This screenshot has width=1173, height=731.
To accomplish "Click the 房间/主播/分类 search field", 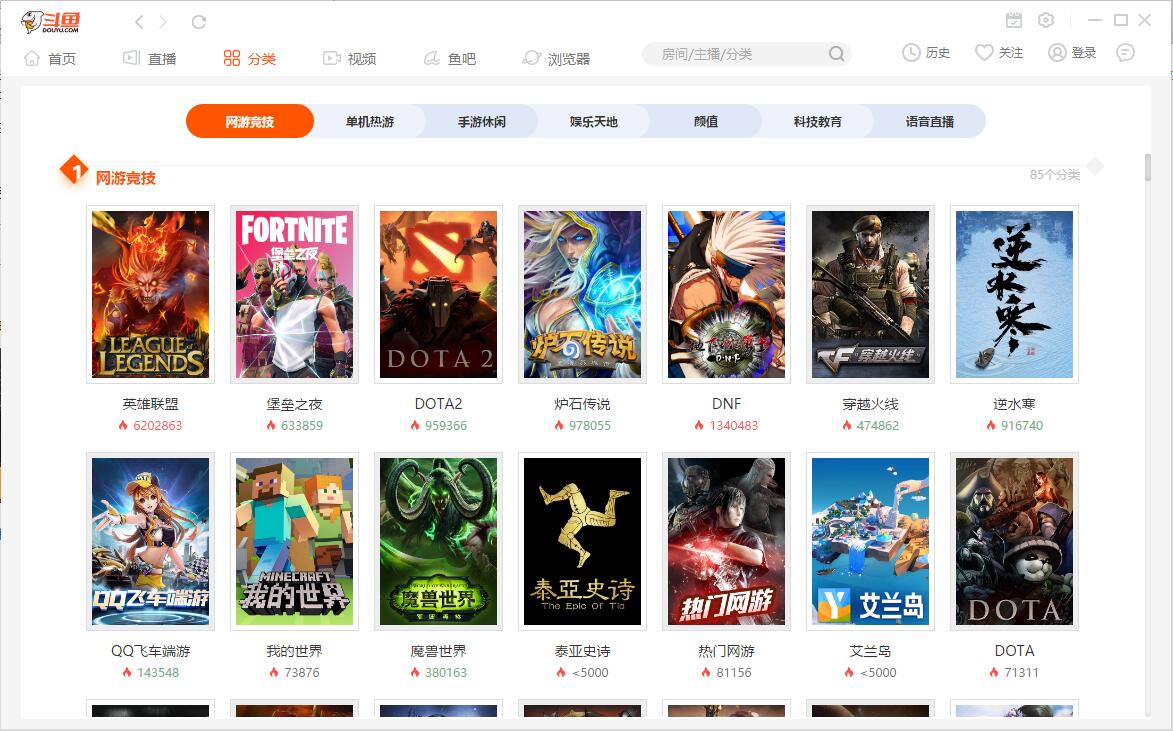I will (735, 54).
